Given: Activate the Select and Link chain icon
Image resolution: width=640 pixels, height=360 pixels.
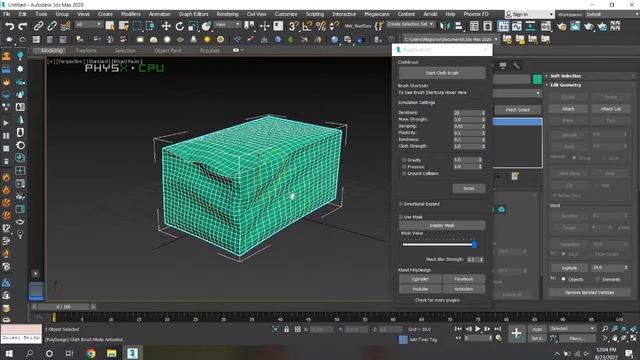Looking at the screenshot, I should (38, 26).
